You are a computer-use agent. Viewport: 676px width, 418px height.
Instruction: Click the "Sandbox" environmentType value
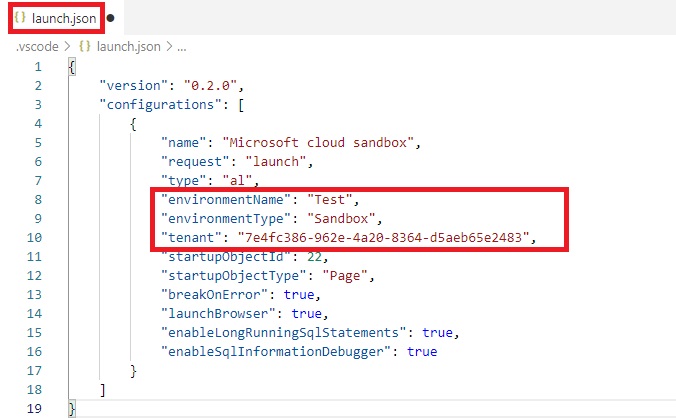pyautogui.click(x=345, y=218)
